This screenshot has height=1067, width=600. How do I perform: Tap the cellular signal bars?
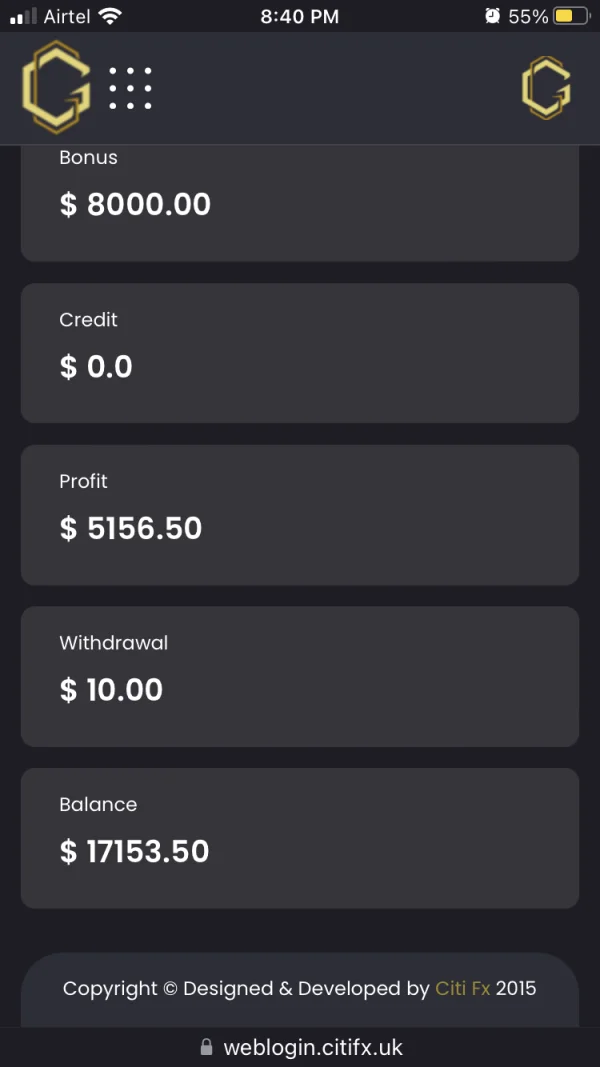(24, 16)
